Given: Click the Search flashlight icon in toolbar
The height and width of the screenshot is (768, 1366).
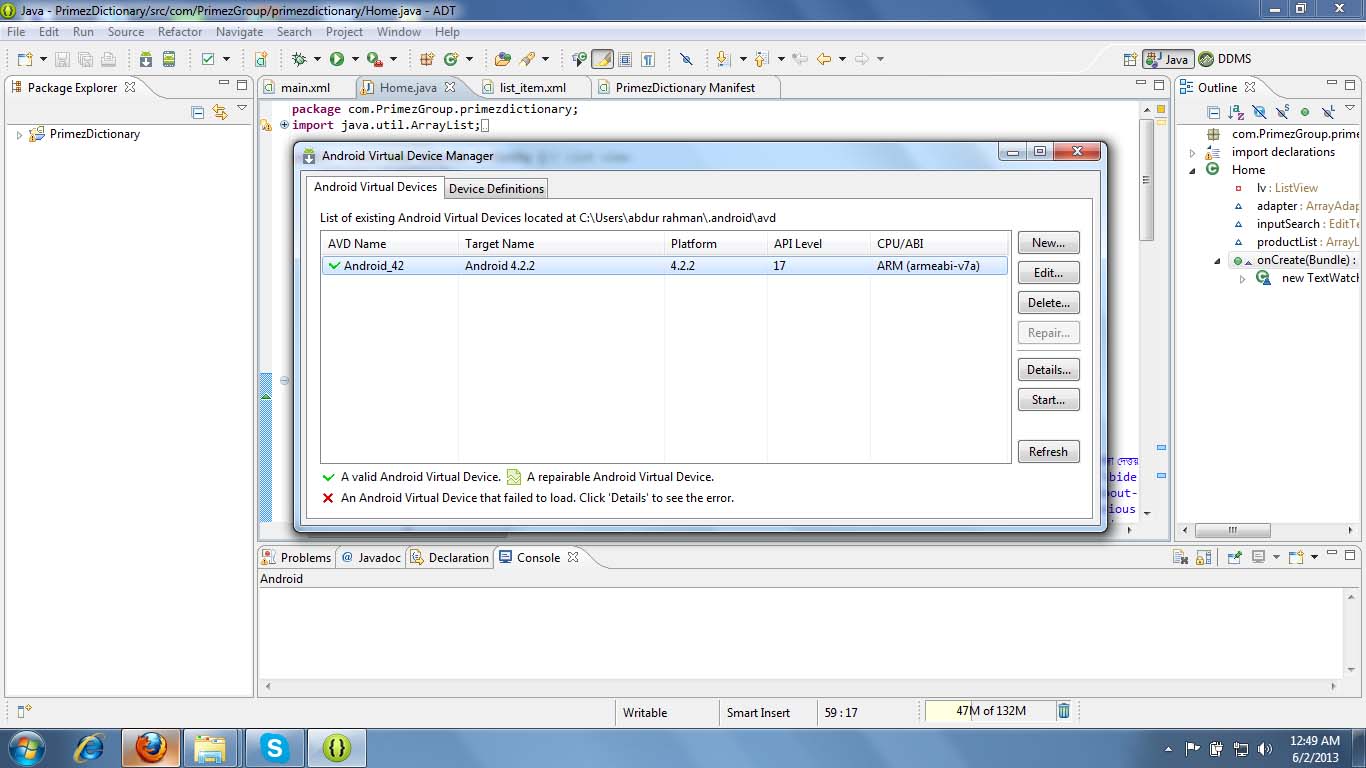Looking at the screenshot, I should point(526,59).
